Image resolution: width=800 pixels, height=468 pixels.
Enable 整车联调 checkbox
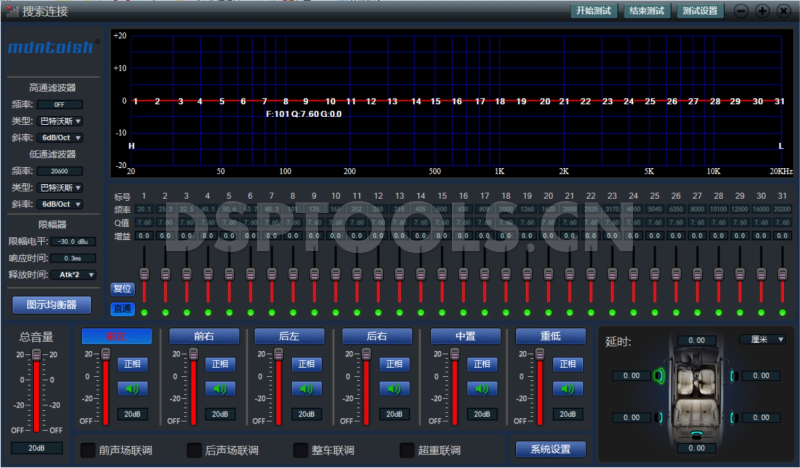tap(301, 450)
